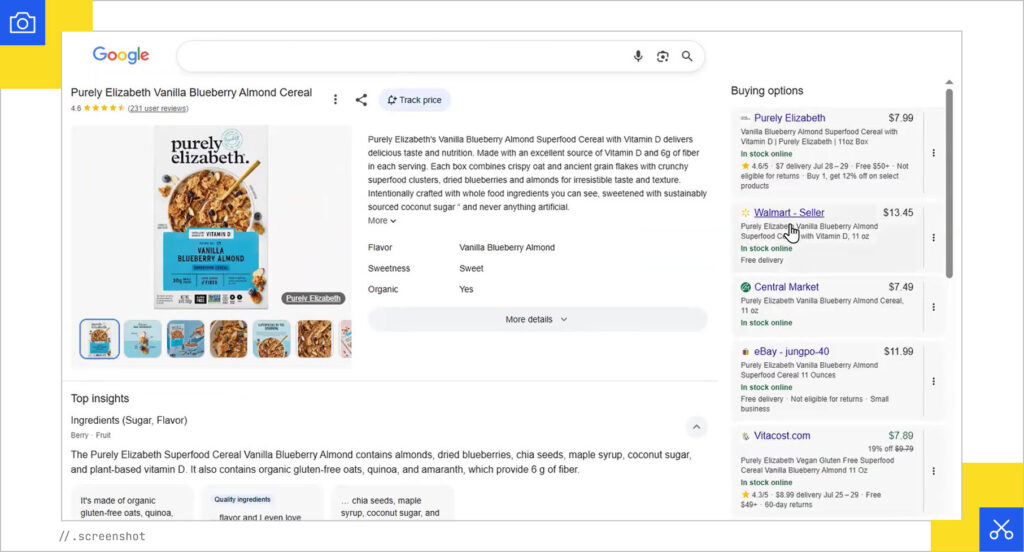1024x552 pixels.
Task: Select the first cereal box thumbnail
Action: (99, 339)
